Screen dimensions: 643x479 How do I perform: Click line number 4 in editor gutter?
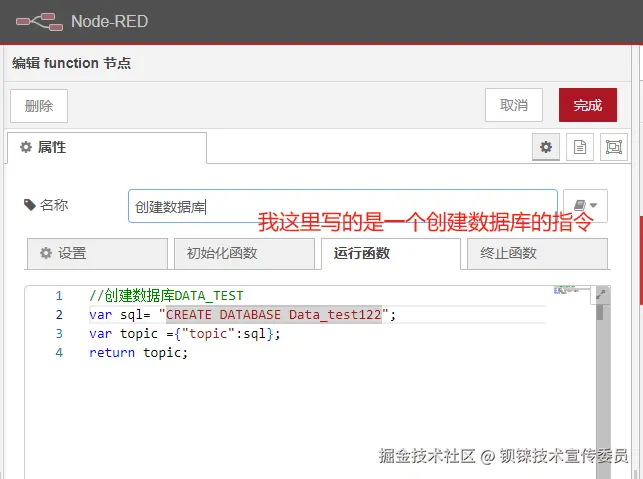(x=59, y=353)
